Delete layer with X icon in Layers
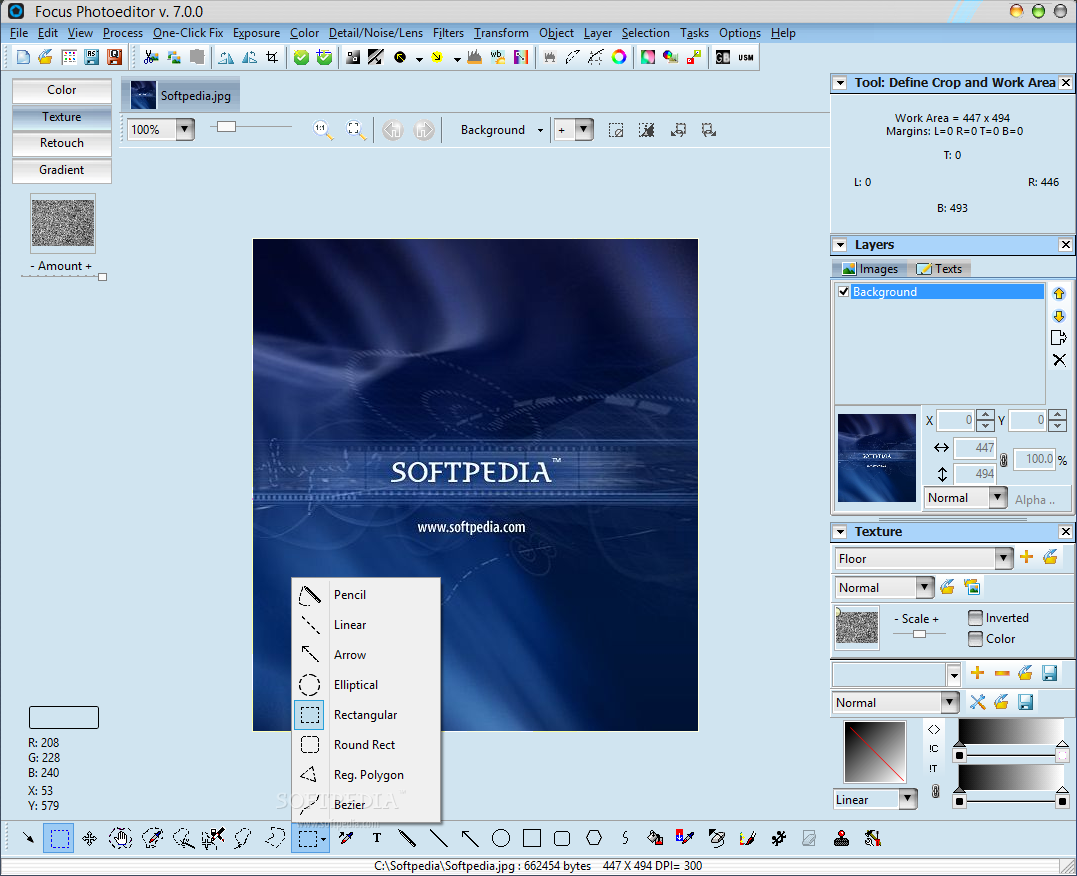This screenshot has height=876, width=1077. tap(1059, 360)
